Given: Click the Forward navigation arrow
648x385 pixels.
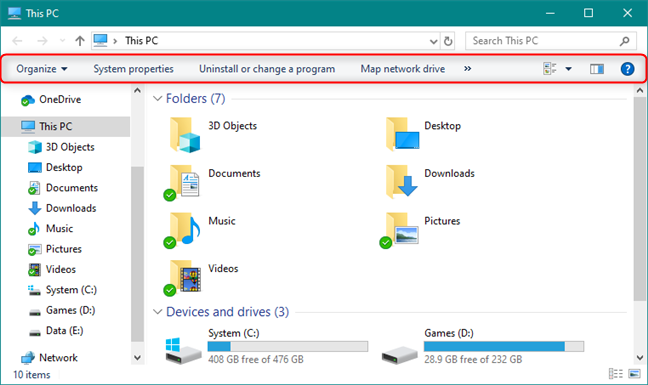Looking at the screenshot, I should [x=42, y=41].
